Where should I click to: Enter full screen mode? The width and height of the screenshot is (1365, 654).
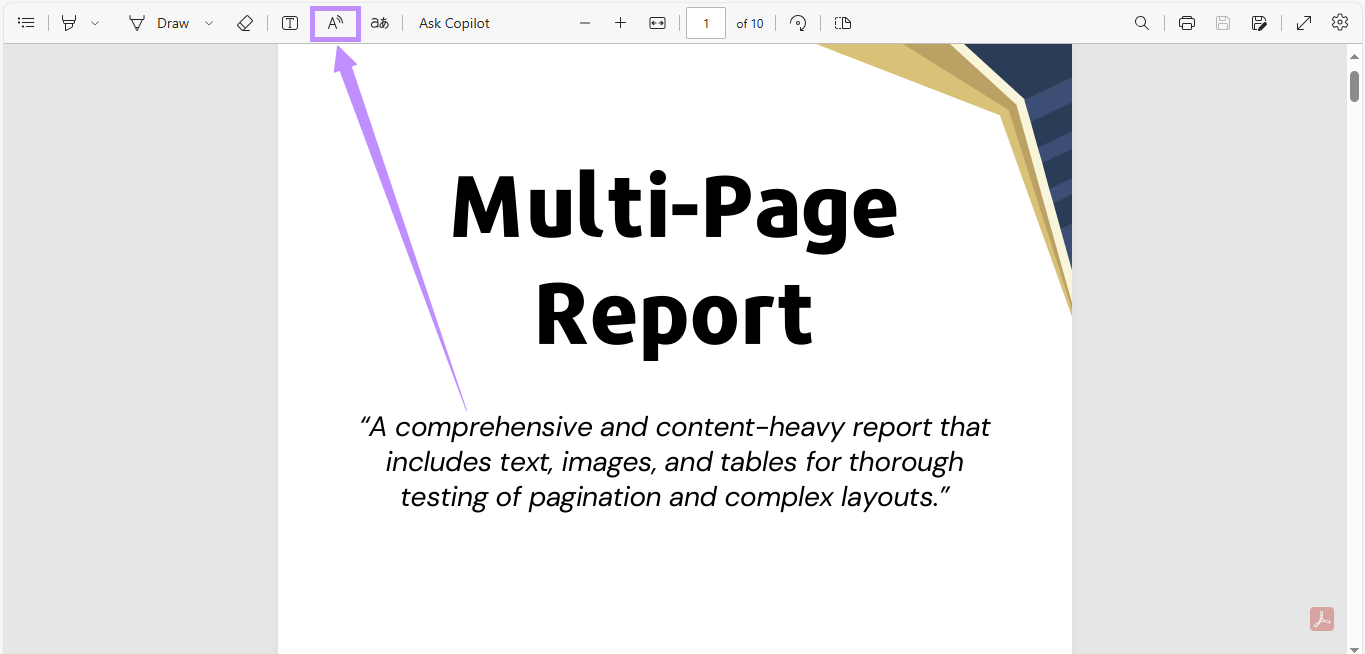[x=1304, y=23]
